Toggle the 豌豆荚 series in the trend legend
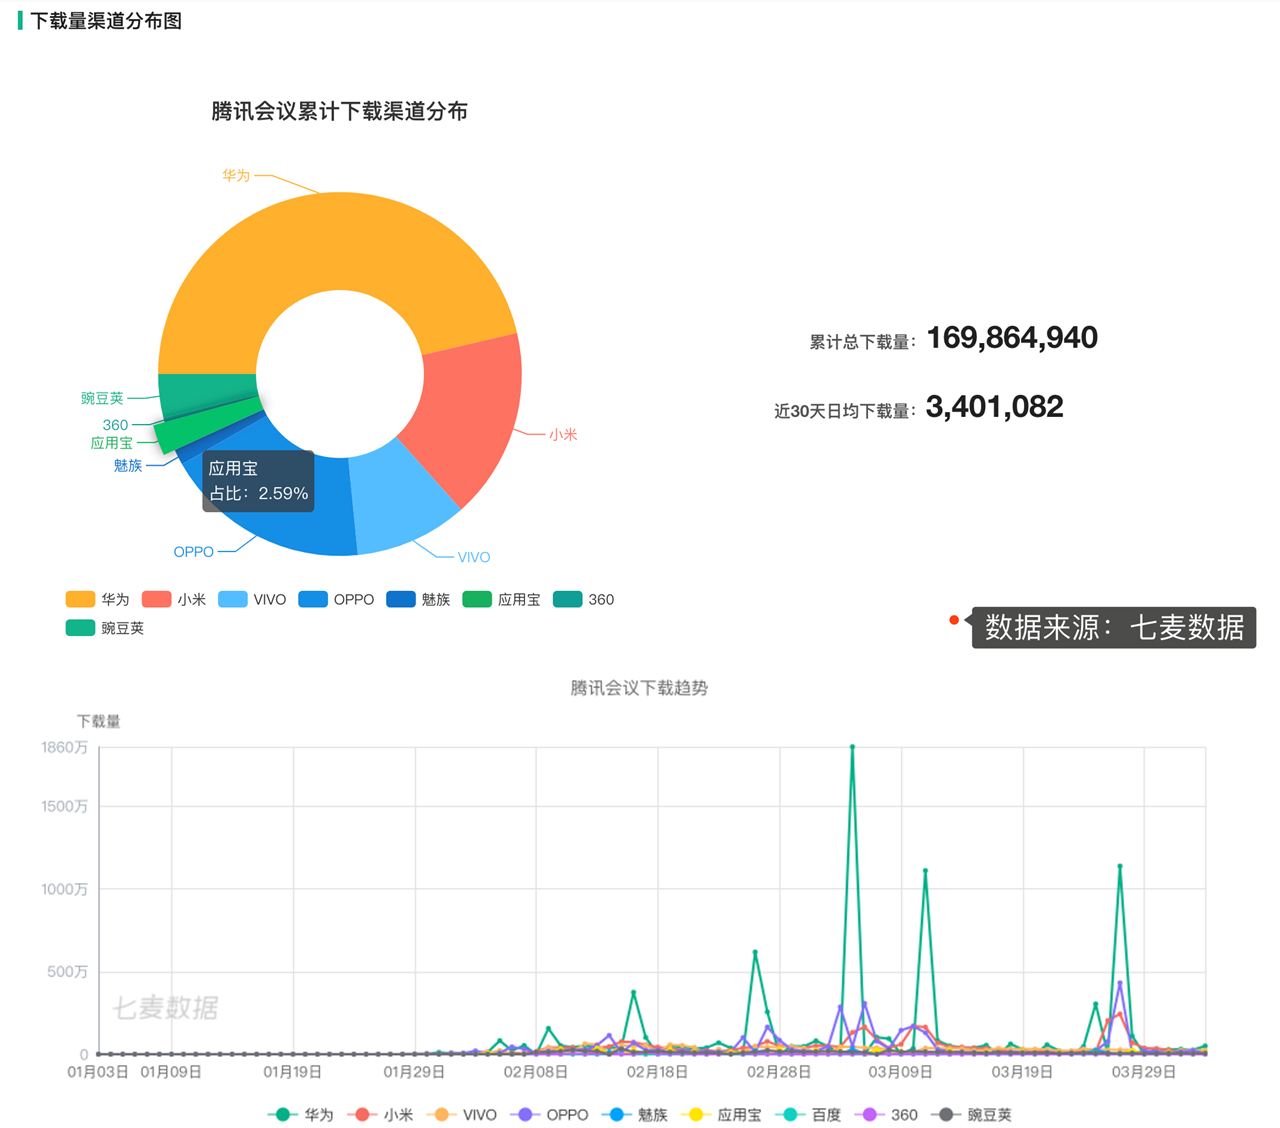Viewport: 1280px width, 1128px height. tap(945, 1114)
